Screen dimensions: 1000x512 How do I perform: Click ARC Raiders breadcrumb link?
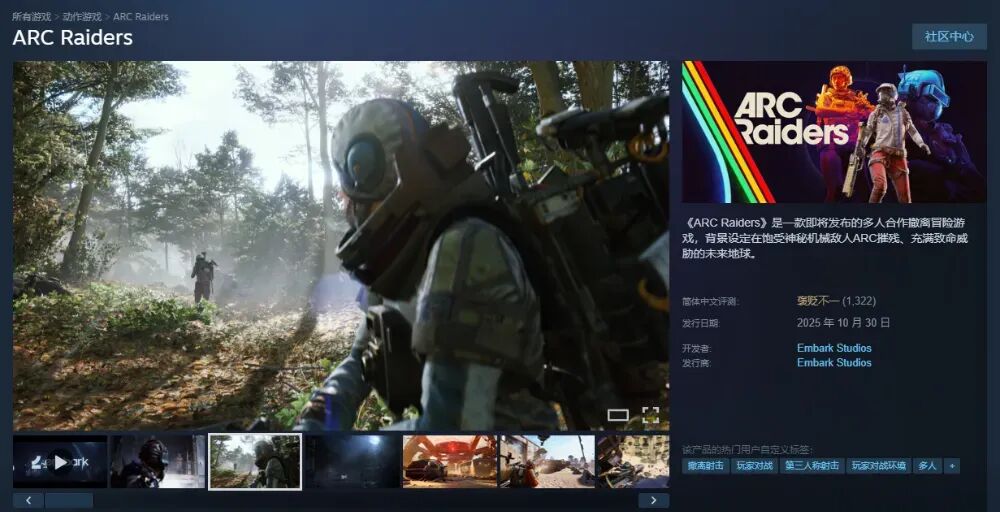[x=141, y=17]
